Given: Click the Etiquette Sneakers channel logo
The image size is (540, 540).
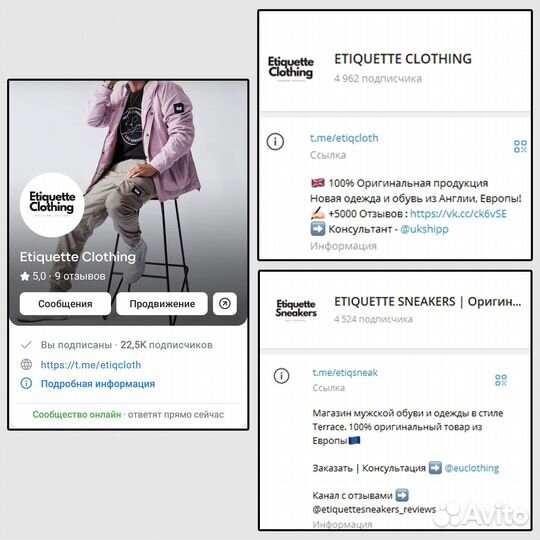Looking at the screenshot, I should (x=296, y=309).
